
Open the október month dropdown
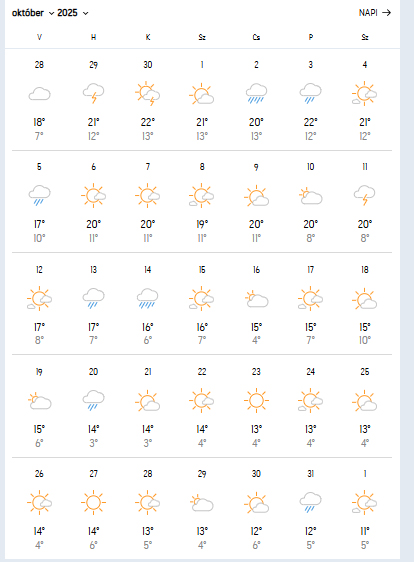pos(33,13)
